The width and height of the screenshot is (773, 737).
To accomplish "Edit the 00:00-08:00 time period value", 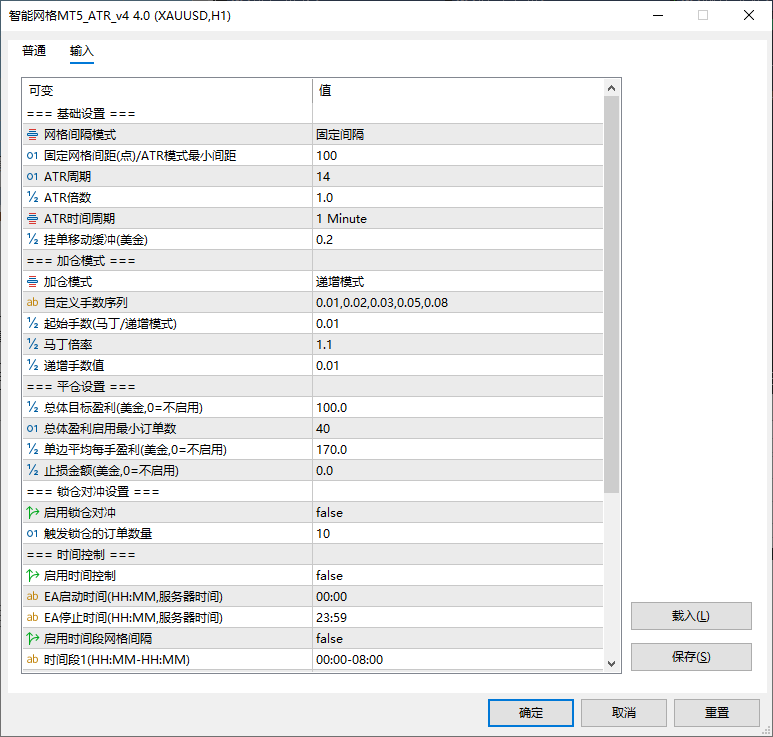I will click(458, 660).
